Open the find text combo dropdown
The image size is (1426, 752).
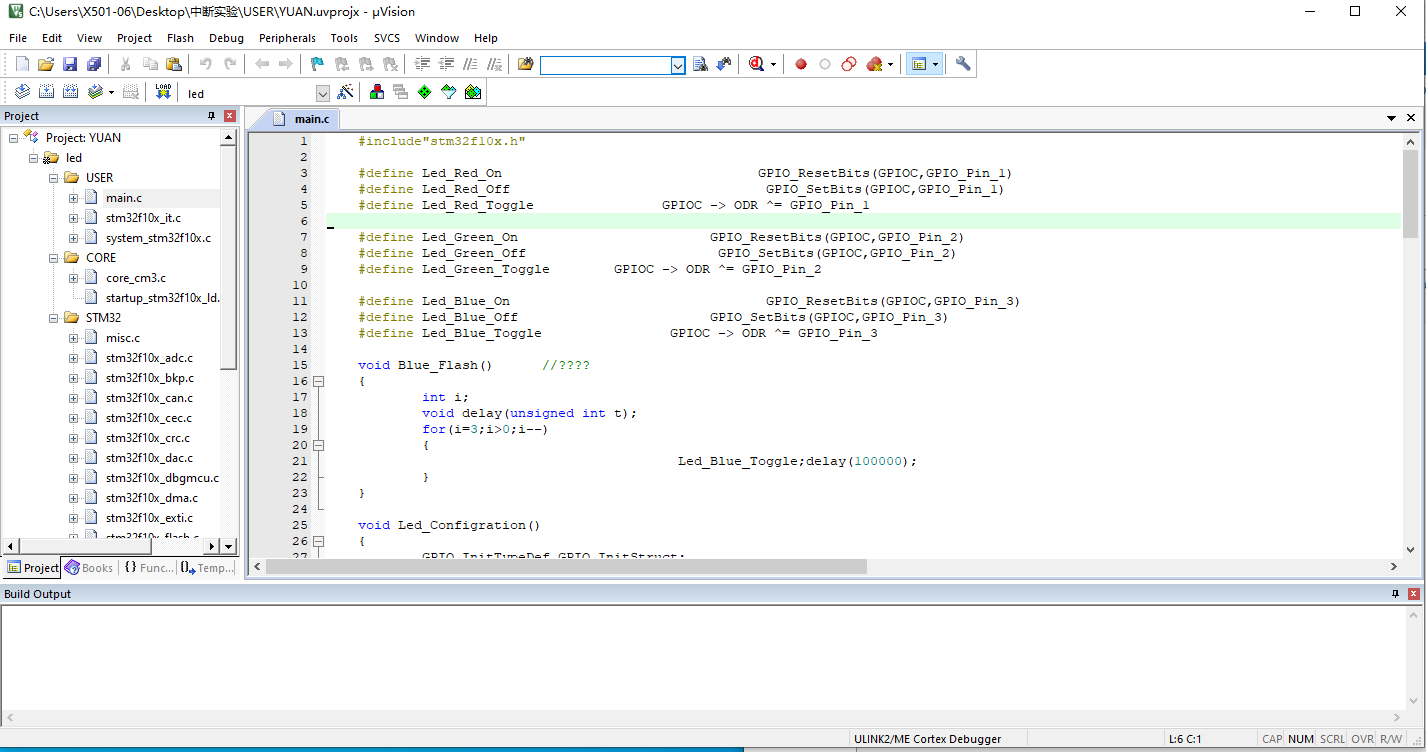pyautogui.click(x=678, y=64)
